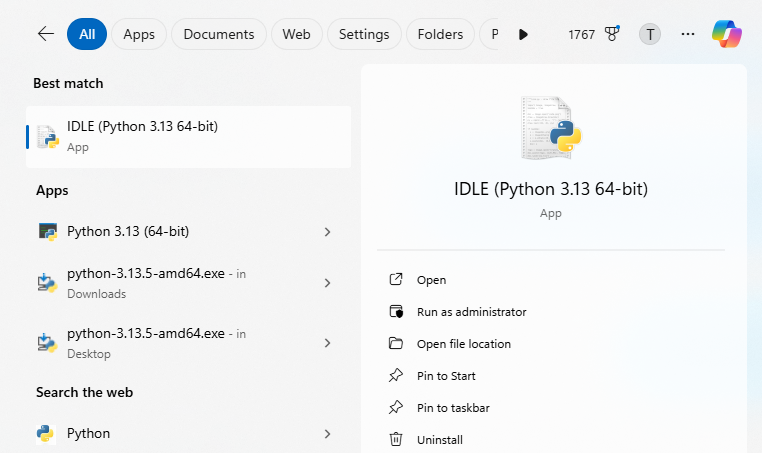This screenshot has height=453, width=762.
Task: Click the Open file location folder icon
Action: point(396,344)
